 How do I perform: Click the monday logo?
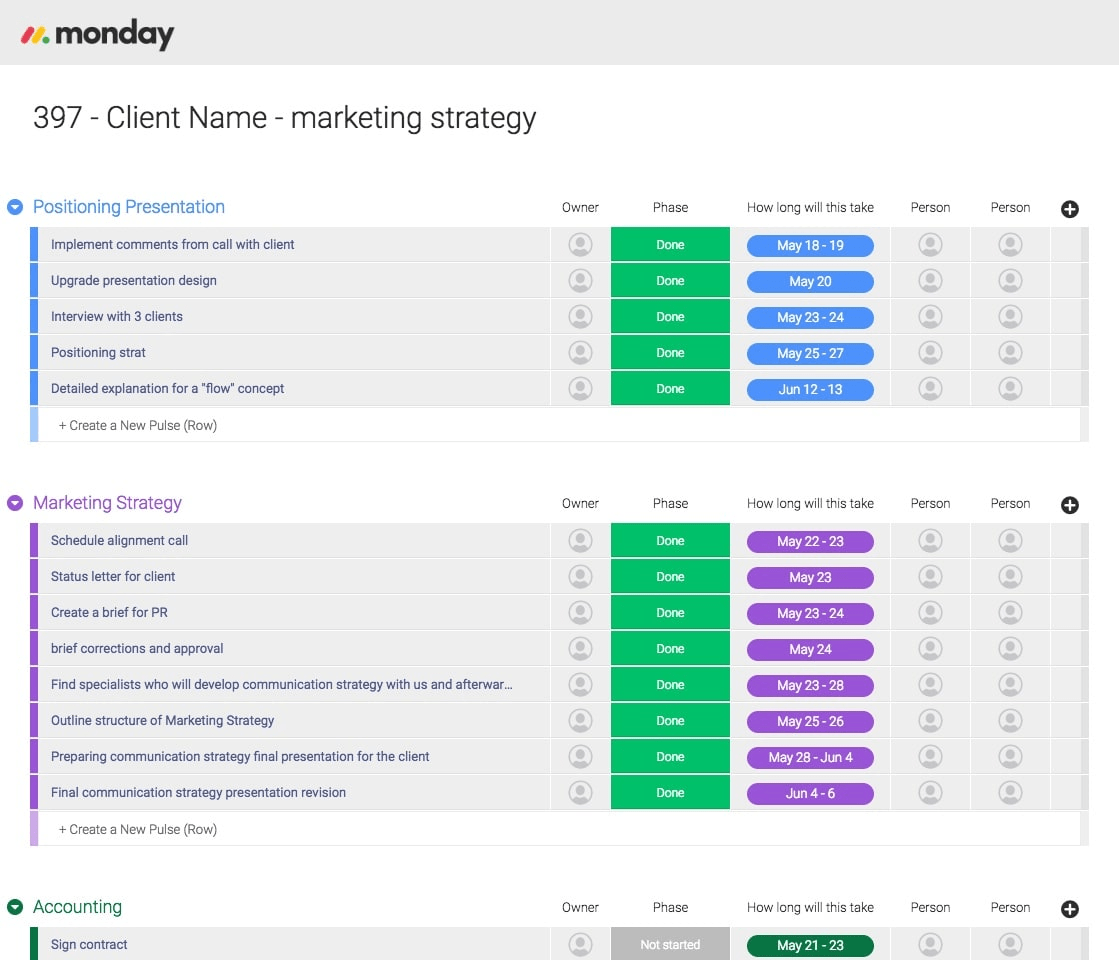pyautogui.click(x=97, y=34)
